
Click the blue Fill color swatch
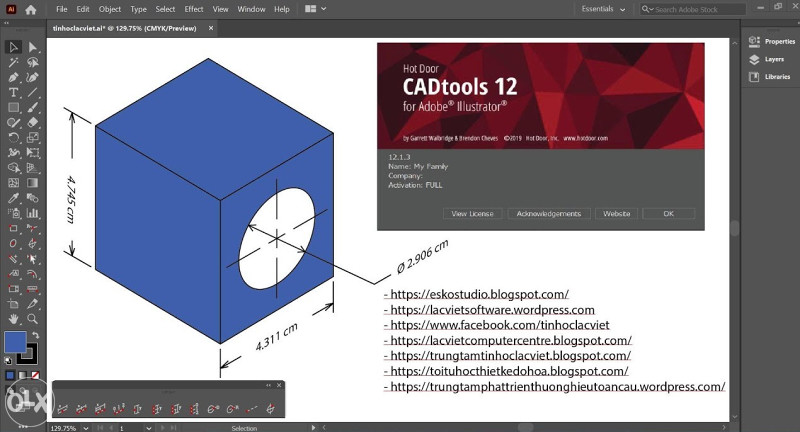[x=13, y=341]
